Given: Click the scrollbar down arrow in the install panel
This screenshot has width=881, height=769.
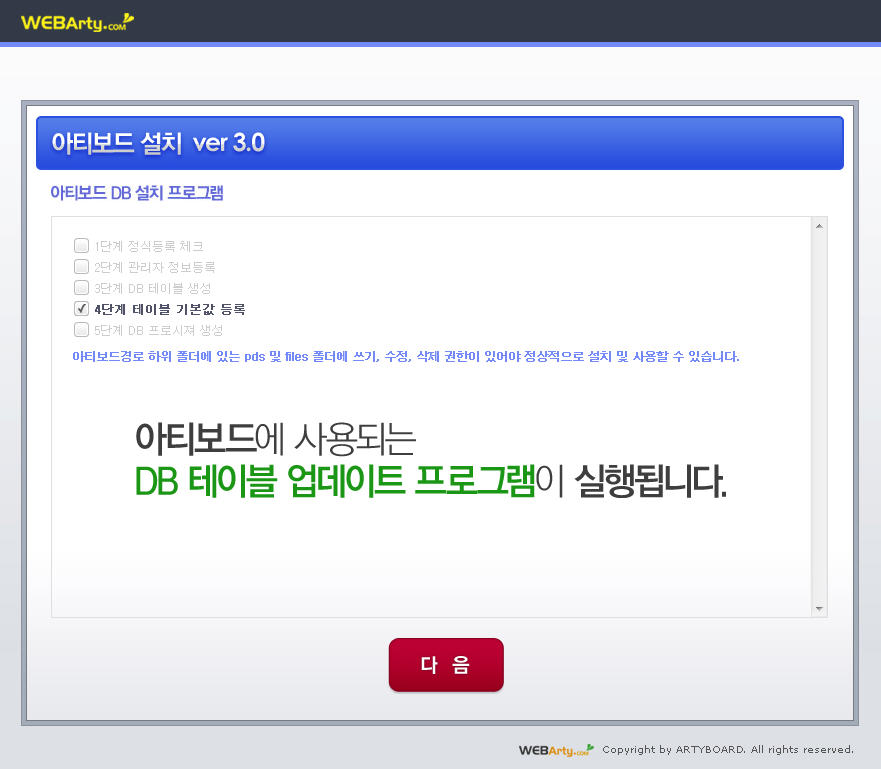Looking at the screenshot, I should click(819, 609).
